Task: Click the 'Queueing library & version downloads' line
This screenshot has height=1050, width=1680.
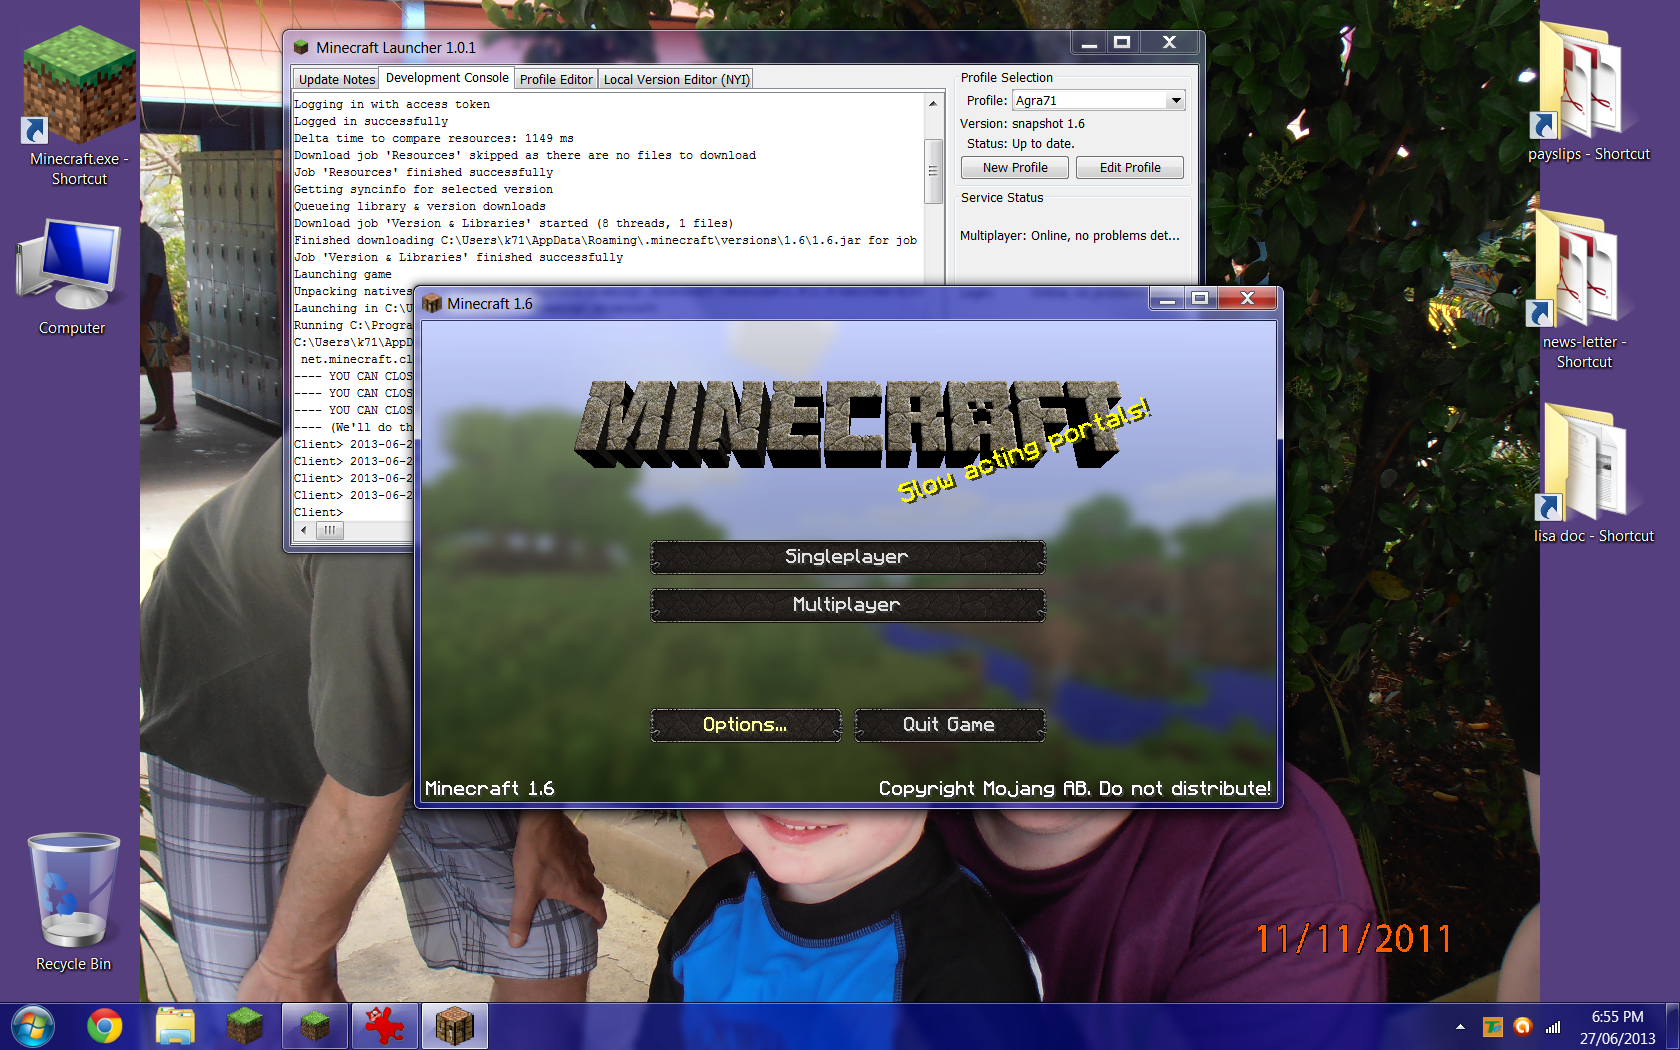Action: point(420,206)
